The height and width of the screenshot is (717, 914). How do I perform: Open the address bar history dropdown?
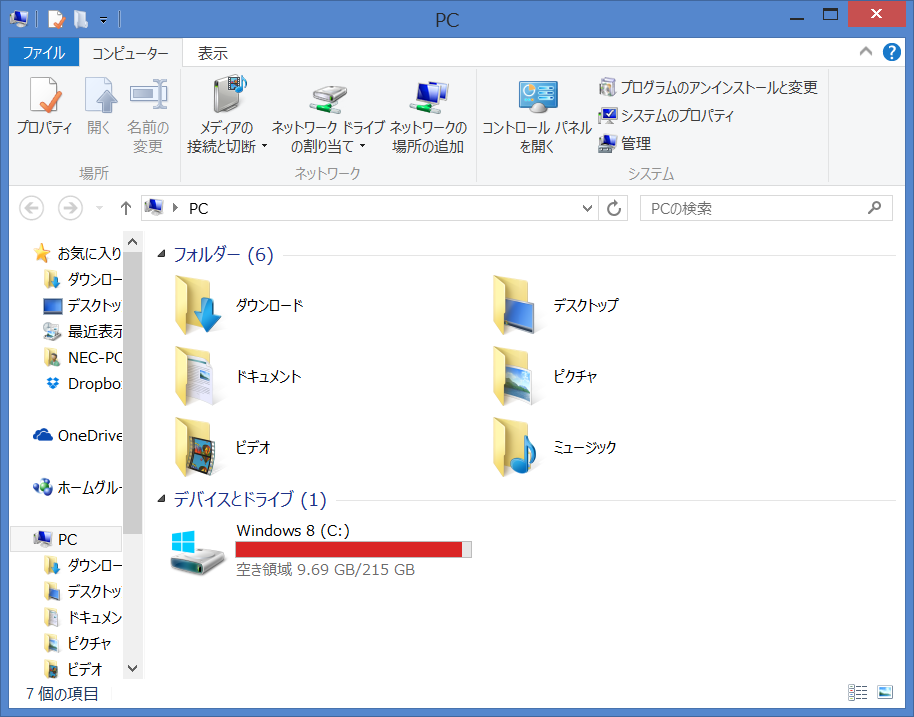tap(587, 208)
